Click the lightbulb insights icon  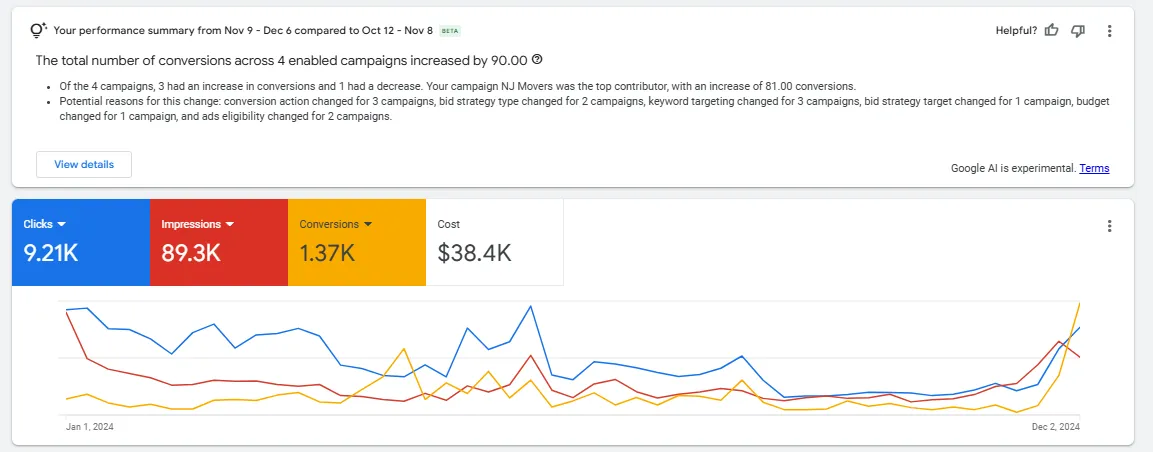point(39,30)
